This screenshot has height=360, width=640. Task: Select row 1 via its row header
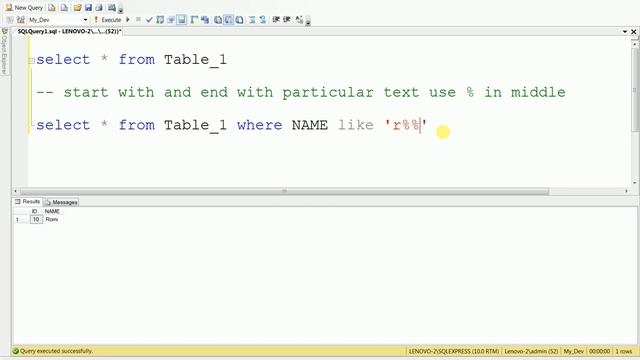pos(20,220)
